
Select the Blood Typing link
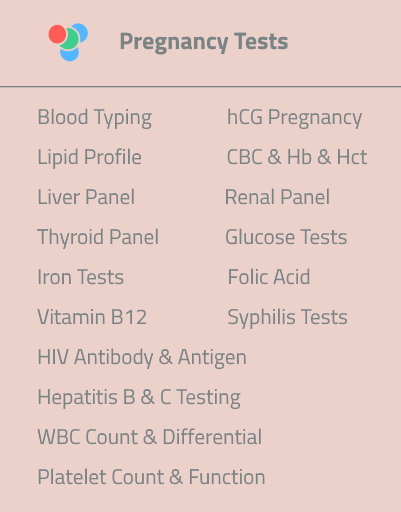coord(95,118)
